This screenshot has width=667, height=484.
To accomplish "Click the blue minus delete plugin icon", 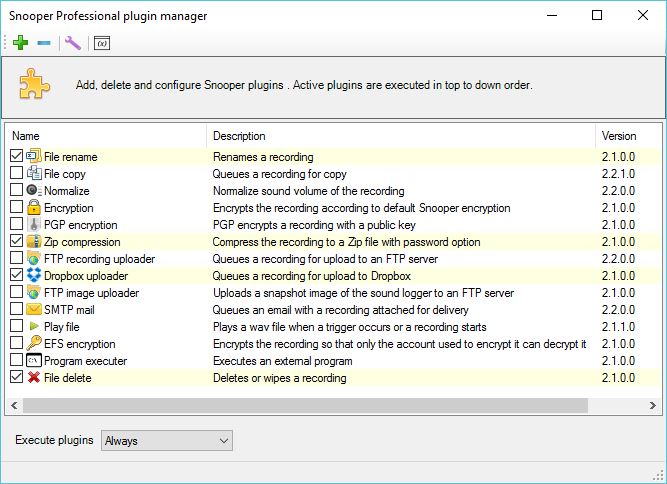I will point(44,43).
